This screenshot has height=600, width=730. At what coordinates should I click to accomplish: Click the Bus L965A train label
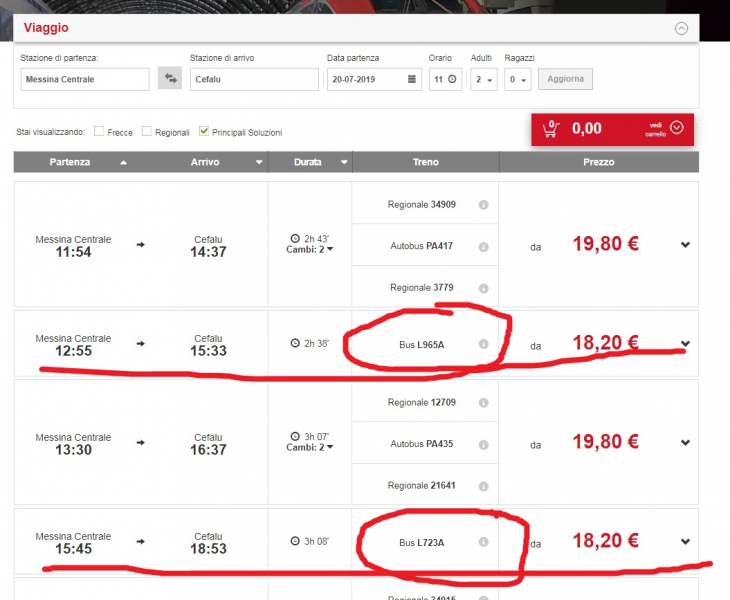click(421, 344)
